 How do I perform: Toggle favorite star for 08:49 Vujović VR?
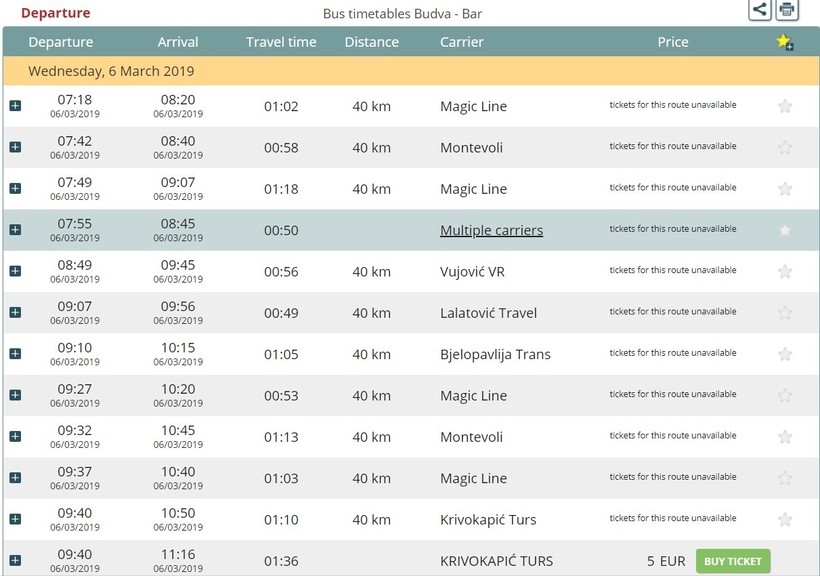click(x=785, y=271)
